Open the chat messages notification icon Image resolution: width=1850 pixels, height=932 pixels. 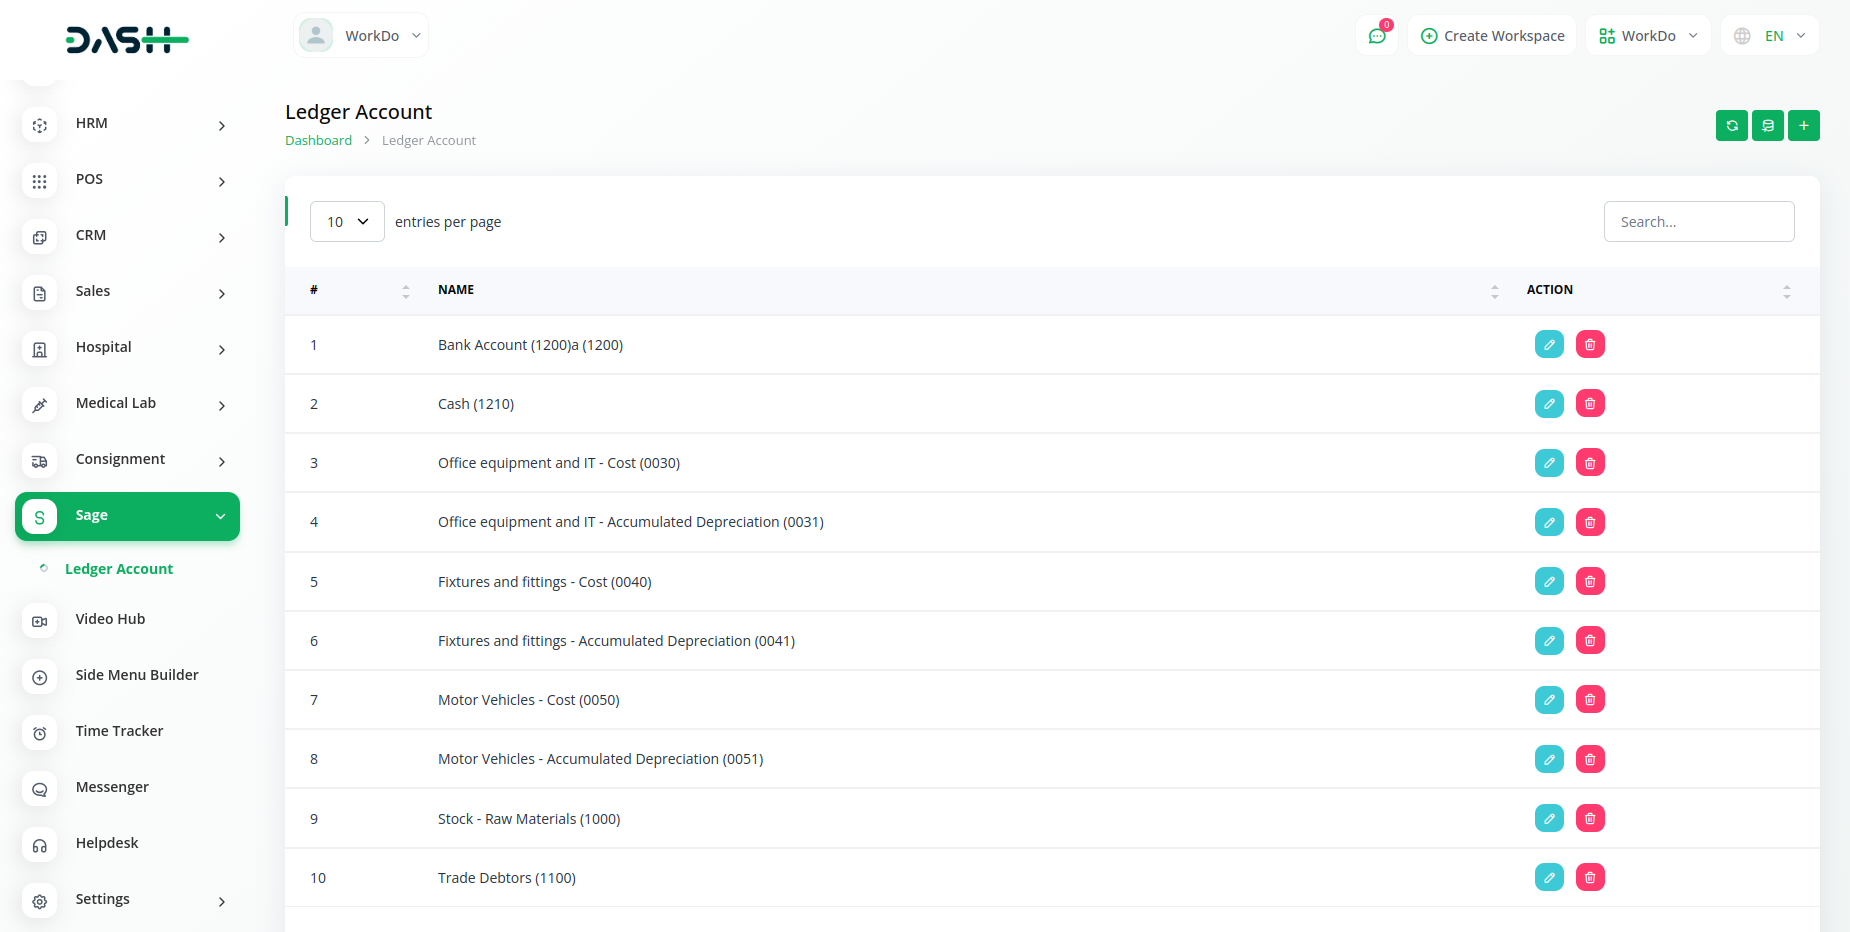1377,36
